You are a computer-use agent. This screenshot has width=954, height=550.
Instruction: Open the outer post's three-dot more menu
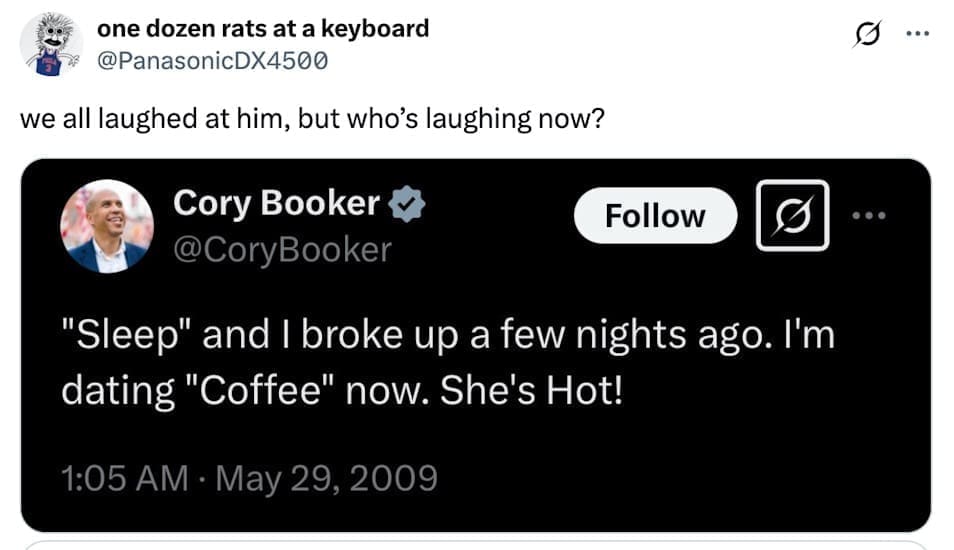[x=916, y=34]
